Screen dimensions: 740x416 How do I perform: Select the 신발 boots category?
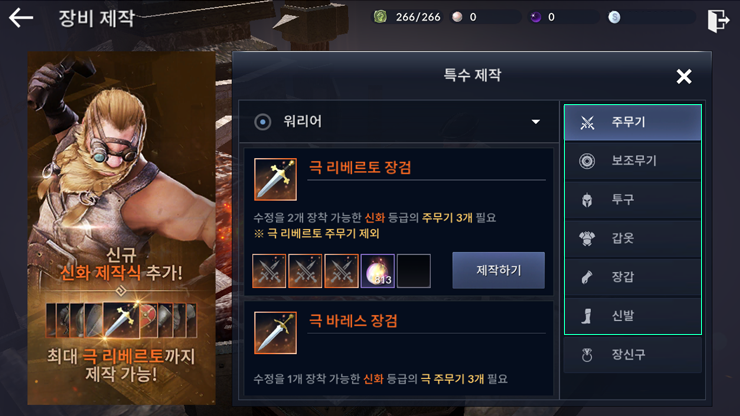(632, 316)
